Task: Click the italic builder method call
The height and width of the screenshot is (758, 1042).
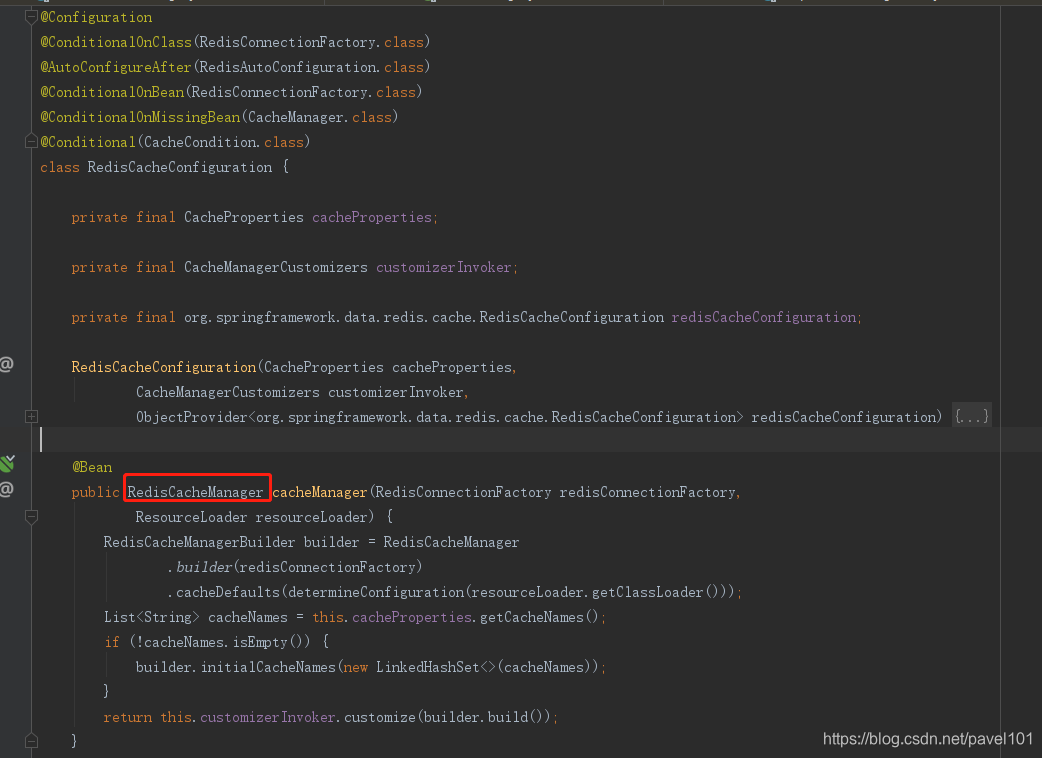Action: tap(204, 567)
